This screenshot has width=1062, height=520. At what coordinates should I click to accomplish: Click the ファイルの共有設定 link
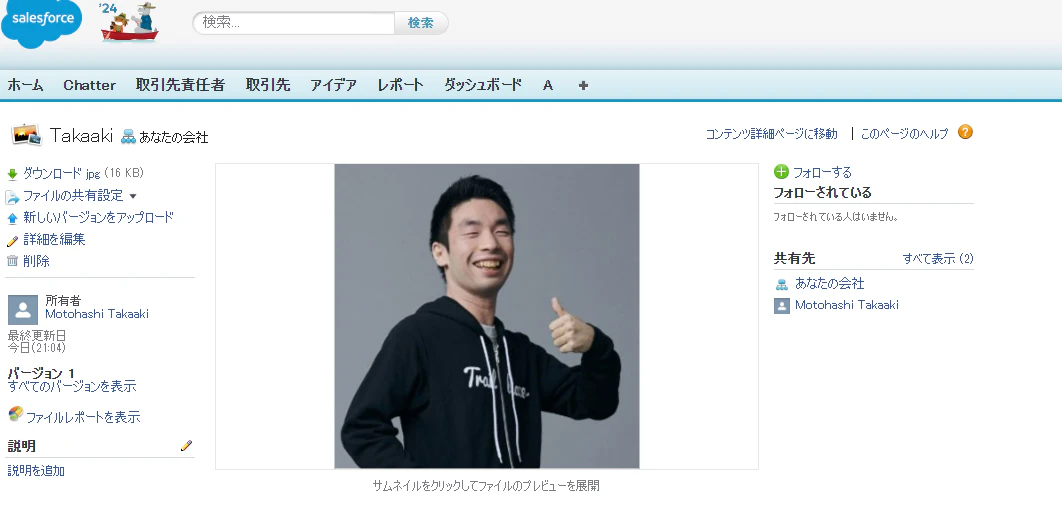(x=73, y=196)
